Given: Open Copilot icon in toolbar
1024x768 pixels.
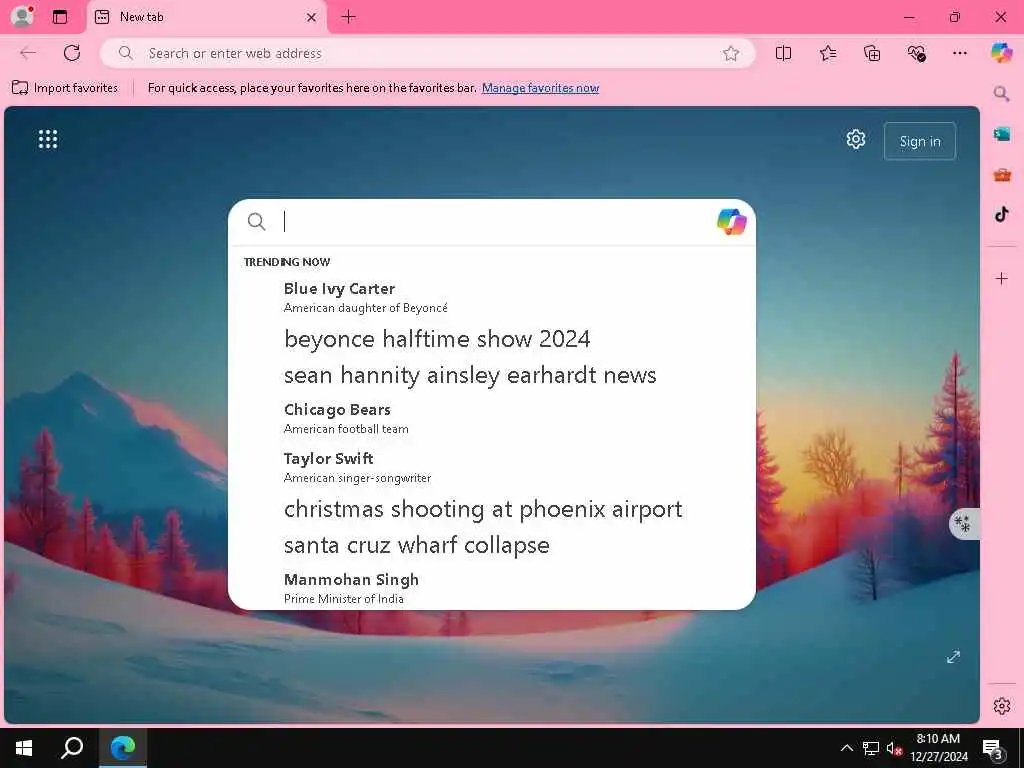Looking at the screenshot, I should (x=1001, y=53).
